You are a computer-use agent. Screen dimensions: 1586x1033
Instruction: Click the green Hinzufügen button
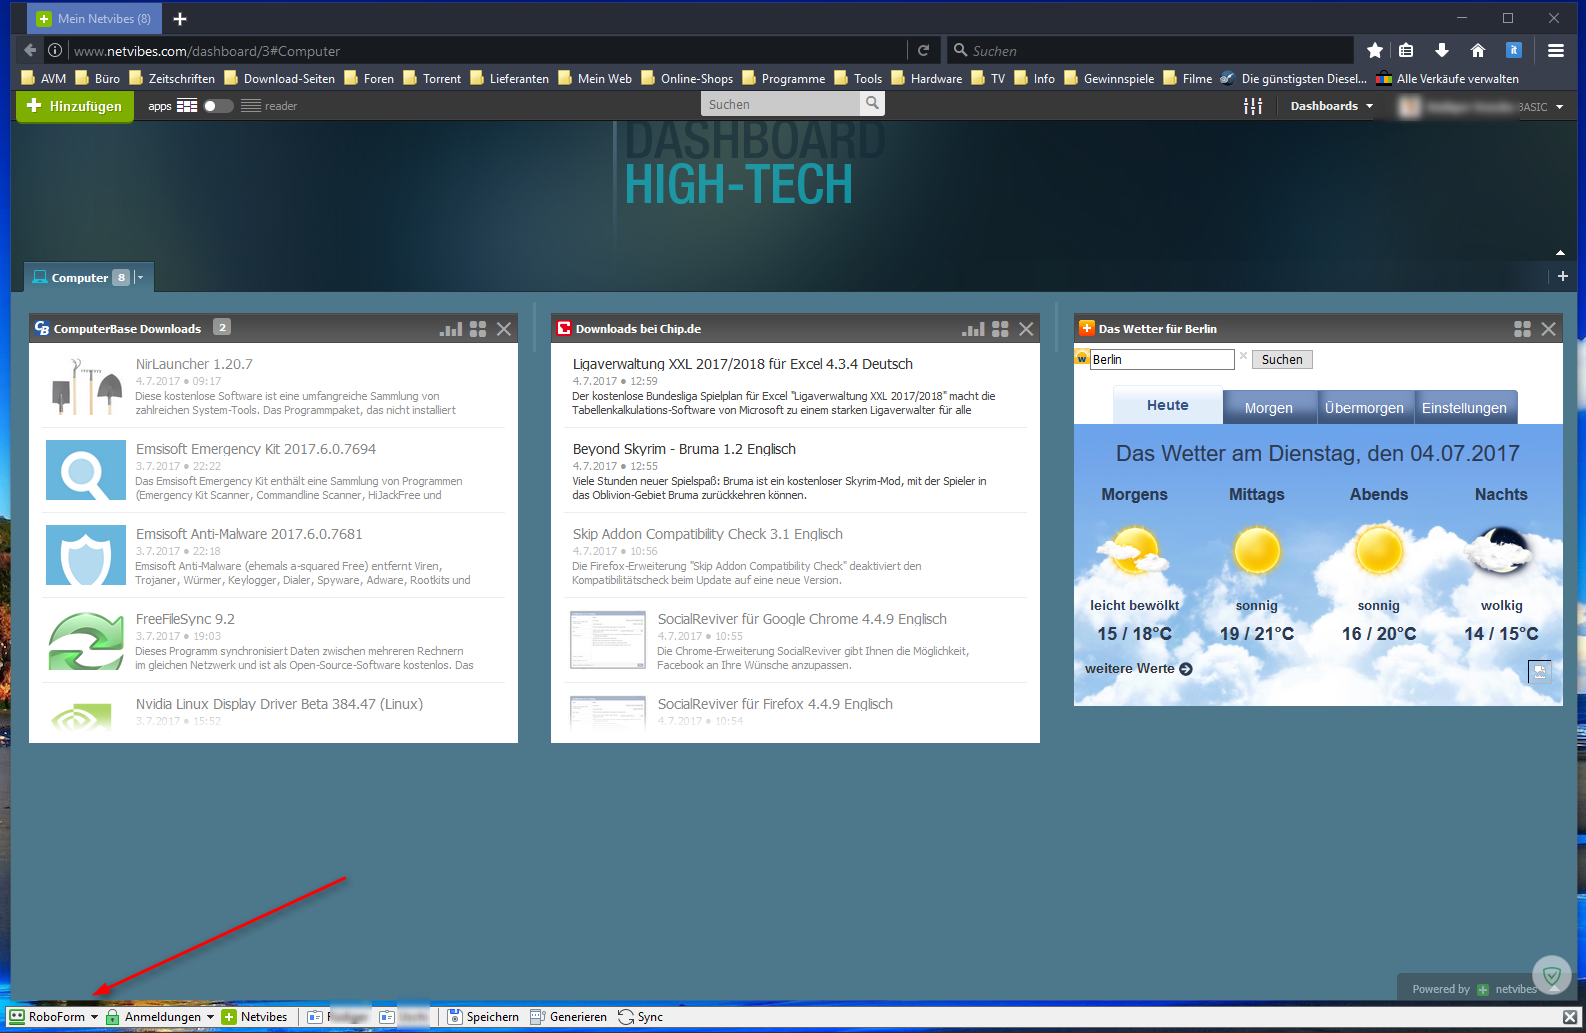[75, 106]
